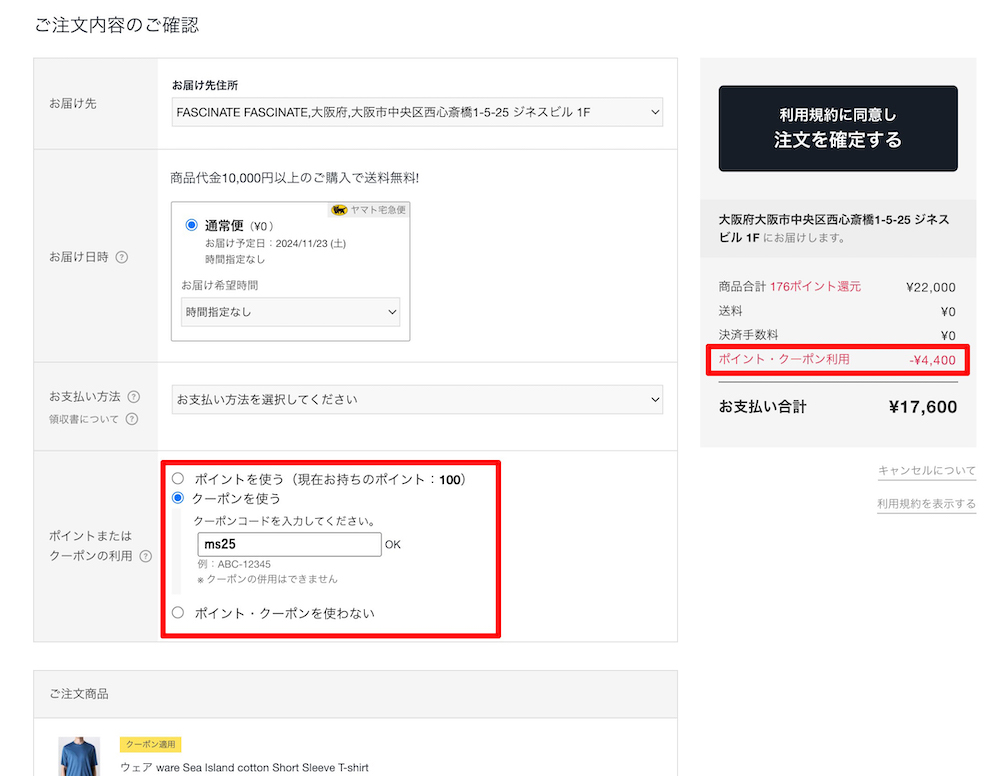The width and height of the screenshot is (1000, 776).
Task: Click the coupon code field containing ms25
Action: pyautogui.click(x=289, y=545)
